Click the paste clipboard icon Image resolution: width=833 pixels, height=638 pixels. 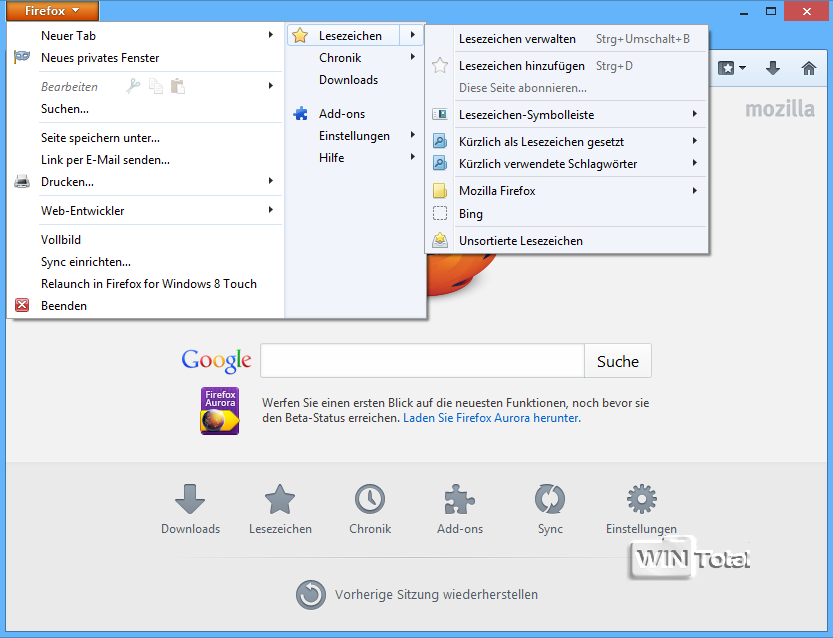pyautogui.click(x=177, y=86)
